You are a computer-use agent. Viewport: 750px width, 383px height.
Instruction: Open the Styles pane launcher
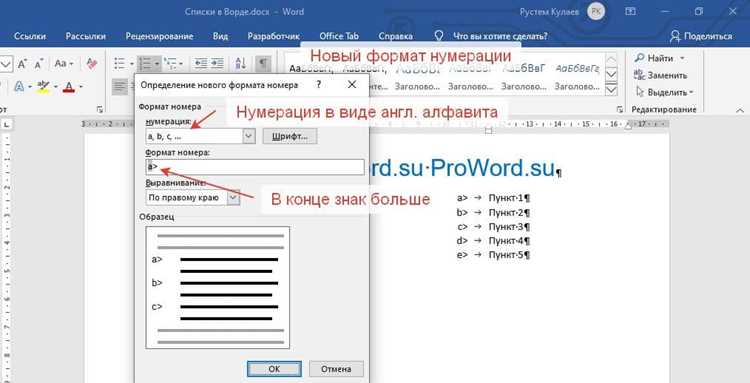pyautogui.click(x=619, y=109)
